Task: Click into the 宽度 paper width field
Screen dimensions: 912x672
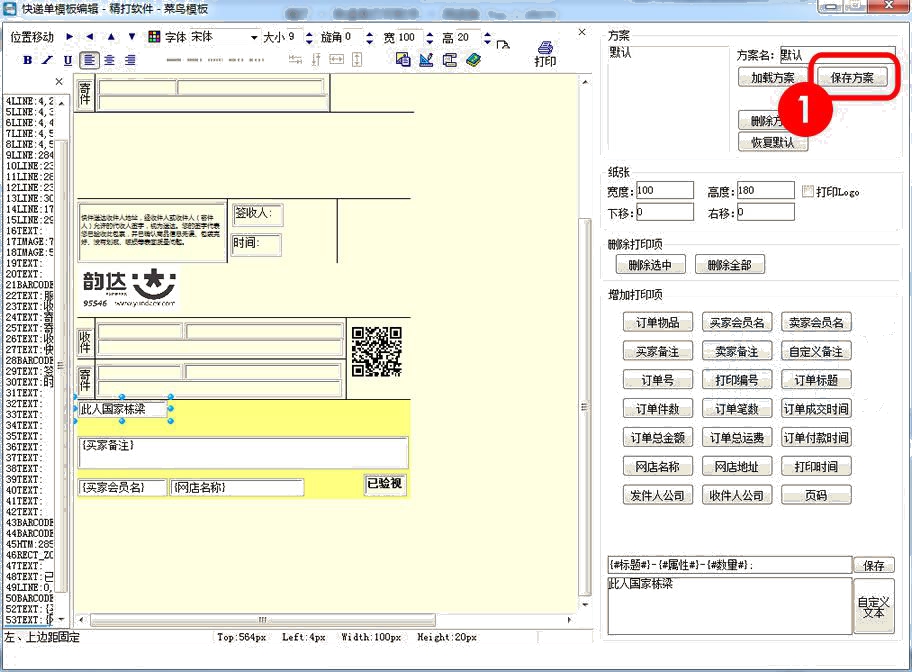Action: [664, 190]
